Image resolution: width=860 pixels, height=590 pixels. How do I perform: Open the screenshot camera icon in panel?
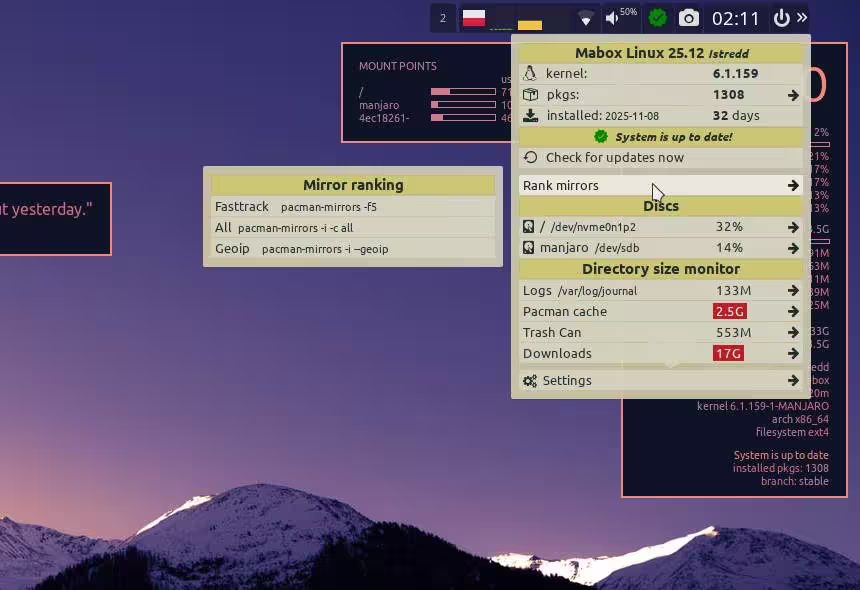click(688, 18)
